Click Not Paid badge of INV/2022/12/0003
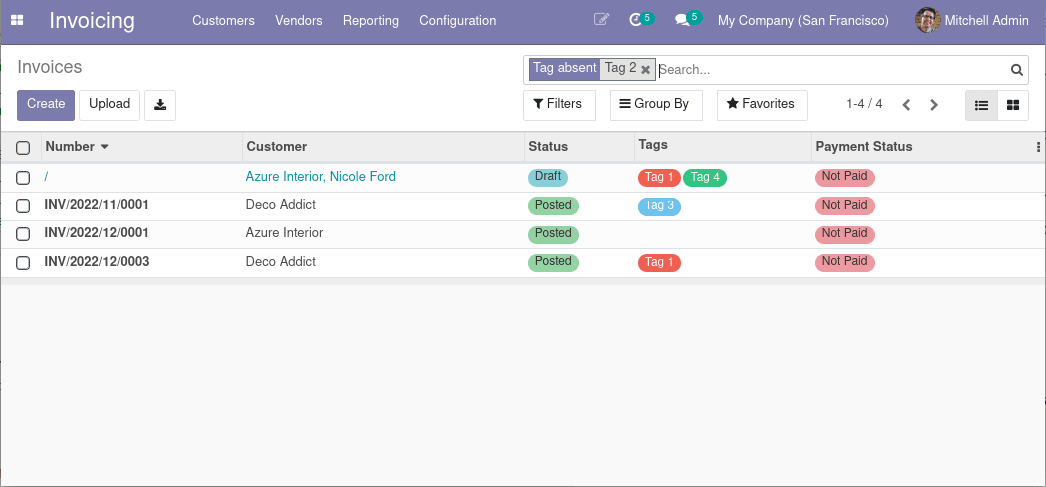The width and height of the screenshot is (1046, 487). [x=845, y=262]
